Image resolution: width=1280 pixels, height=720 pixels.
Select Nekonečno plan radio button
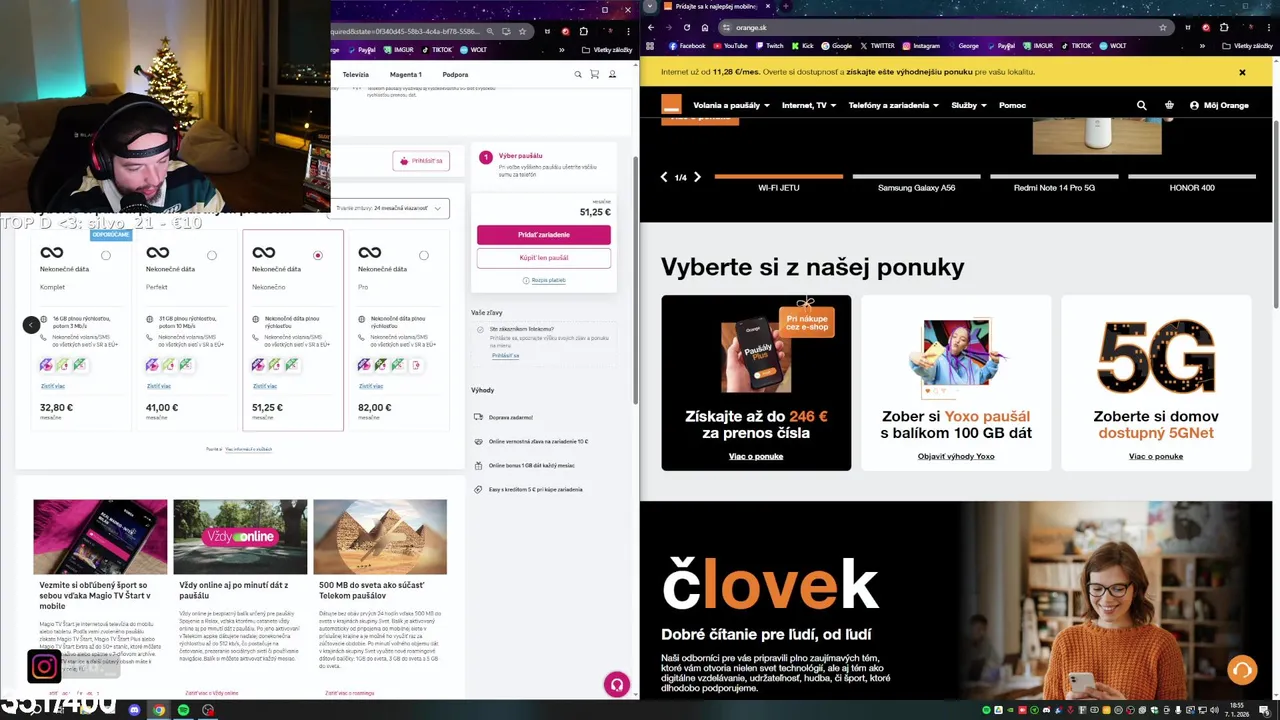tap(318, 255)
